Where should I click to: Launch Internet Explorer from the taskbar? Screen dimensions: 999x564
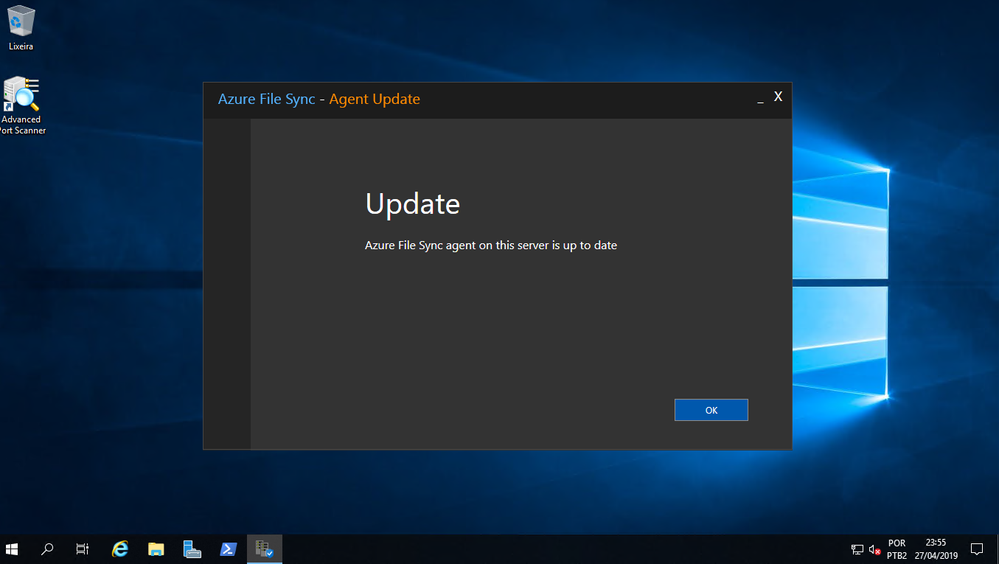pos(120,549)
